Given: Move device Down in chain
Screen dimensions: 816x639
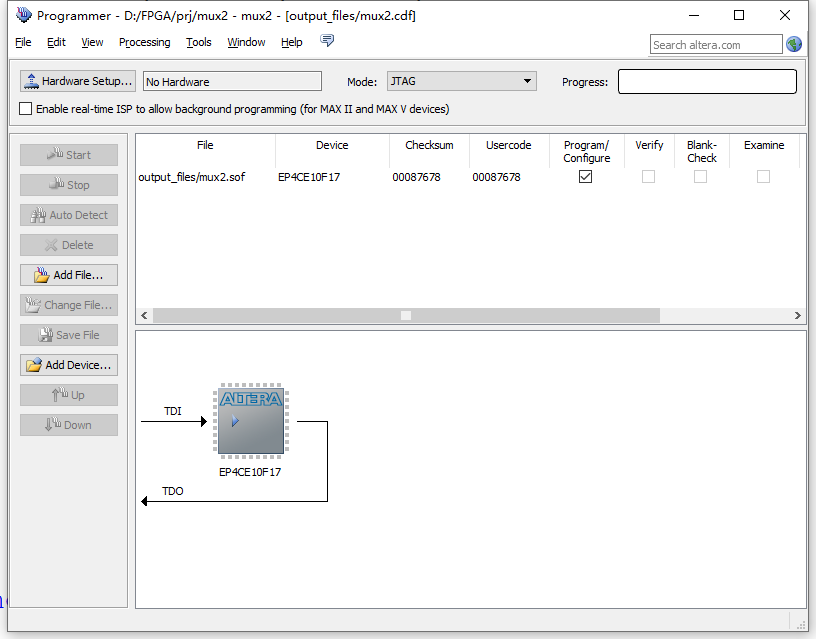Looking at the screenshot, I should [x=69, y=425].
